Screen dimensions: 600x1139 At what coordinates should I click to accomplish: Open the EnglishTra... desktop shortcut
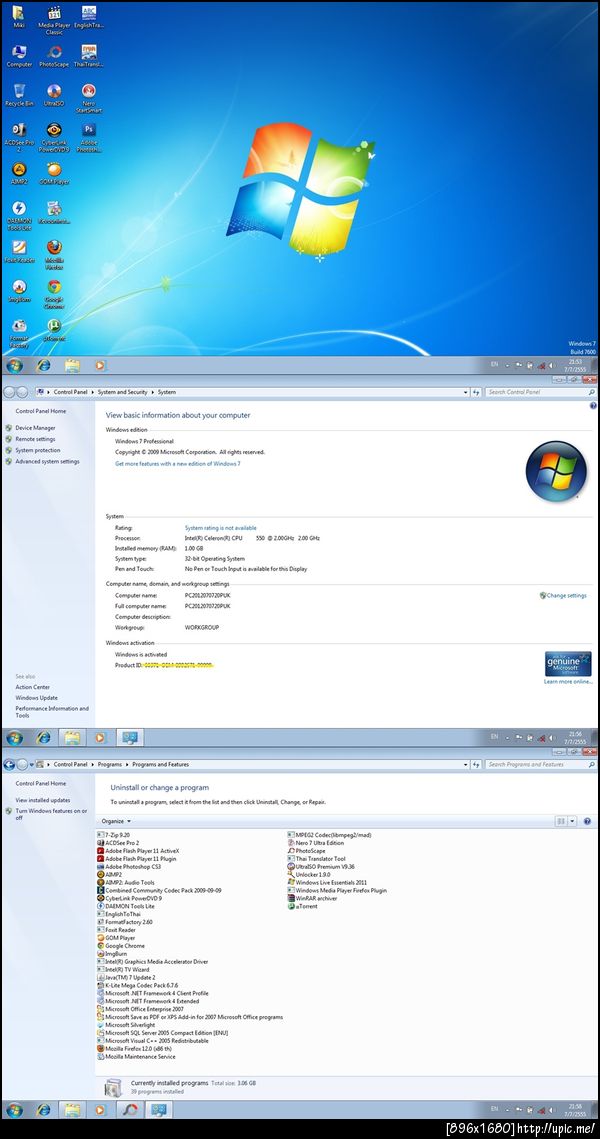pyautogui.click(x=89, y=17)
